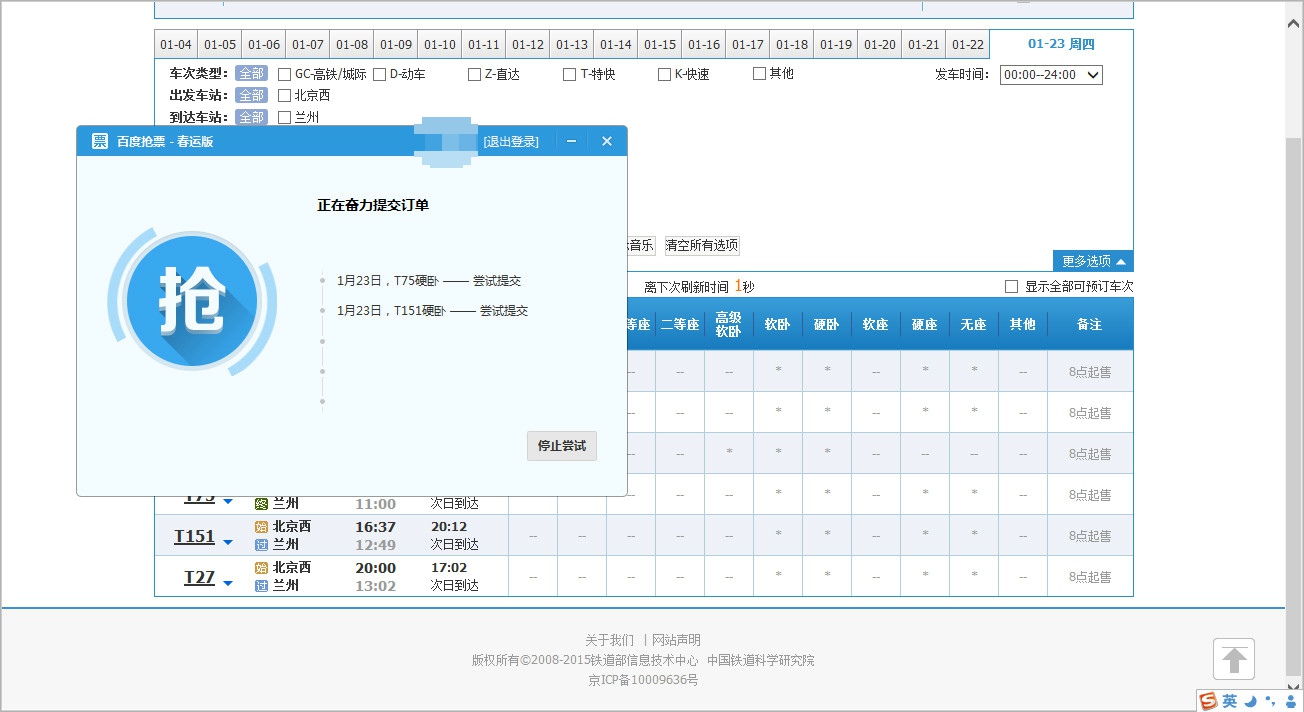Click the 硬卧 column header

[826, 324]
